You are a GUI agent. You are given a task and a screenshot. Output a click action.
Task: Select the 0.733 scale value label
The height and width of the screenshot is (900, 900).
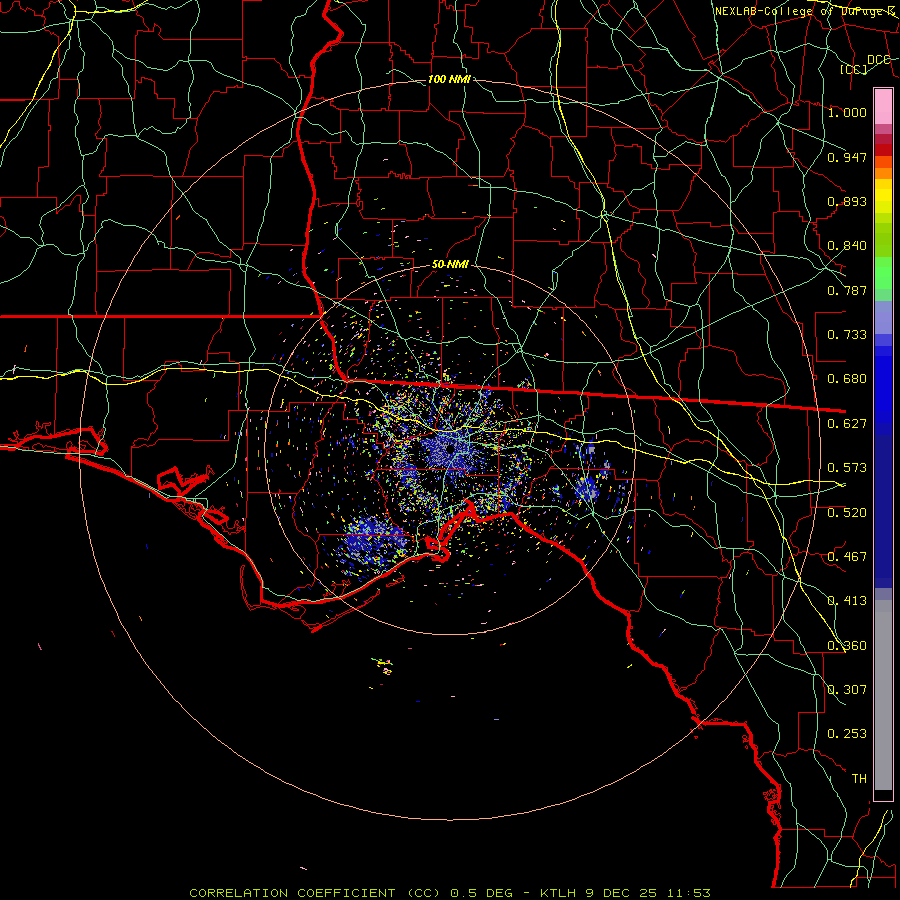(847, 335)
